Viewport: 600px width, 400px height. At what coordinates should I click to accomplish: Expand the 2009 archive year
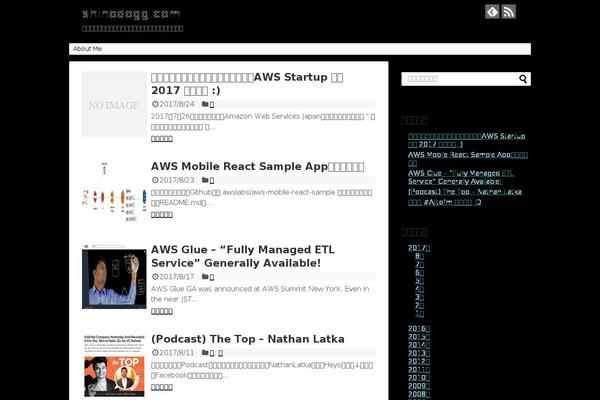pyautogui.click(x=419, y=386)
